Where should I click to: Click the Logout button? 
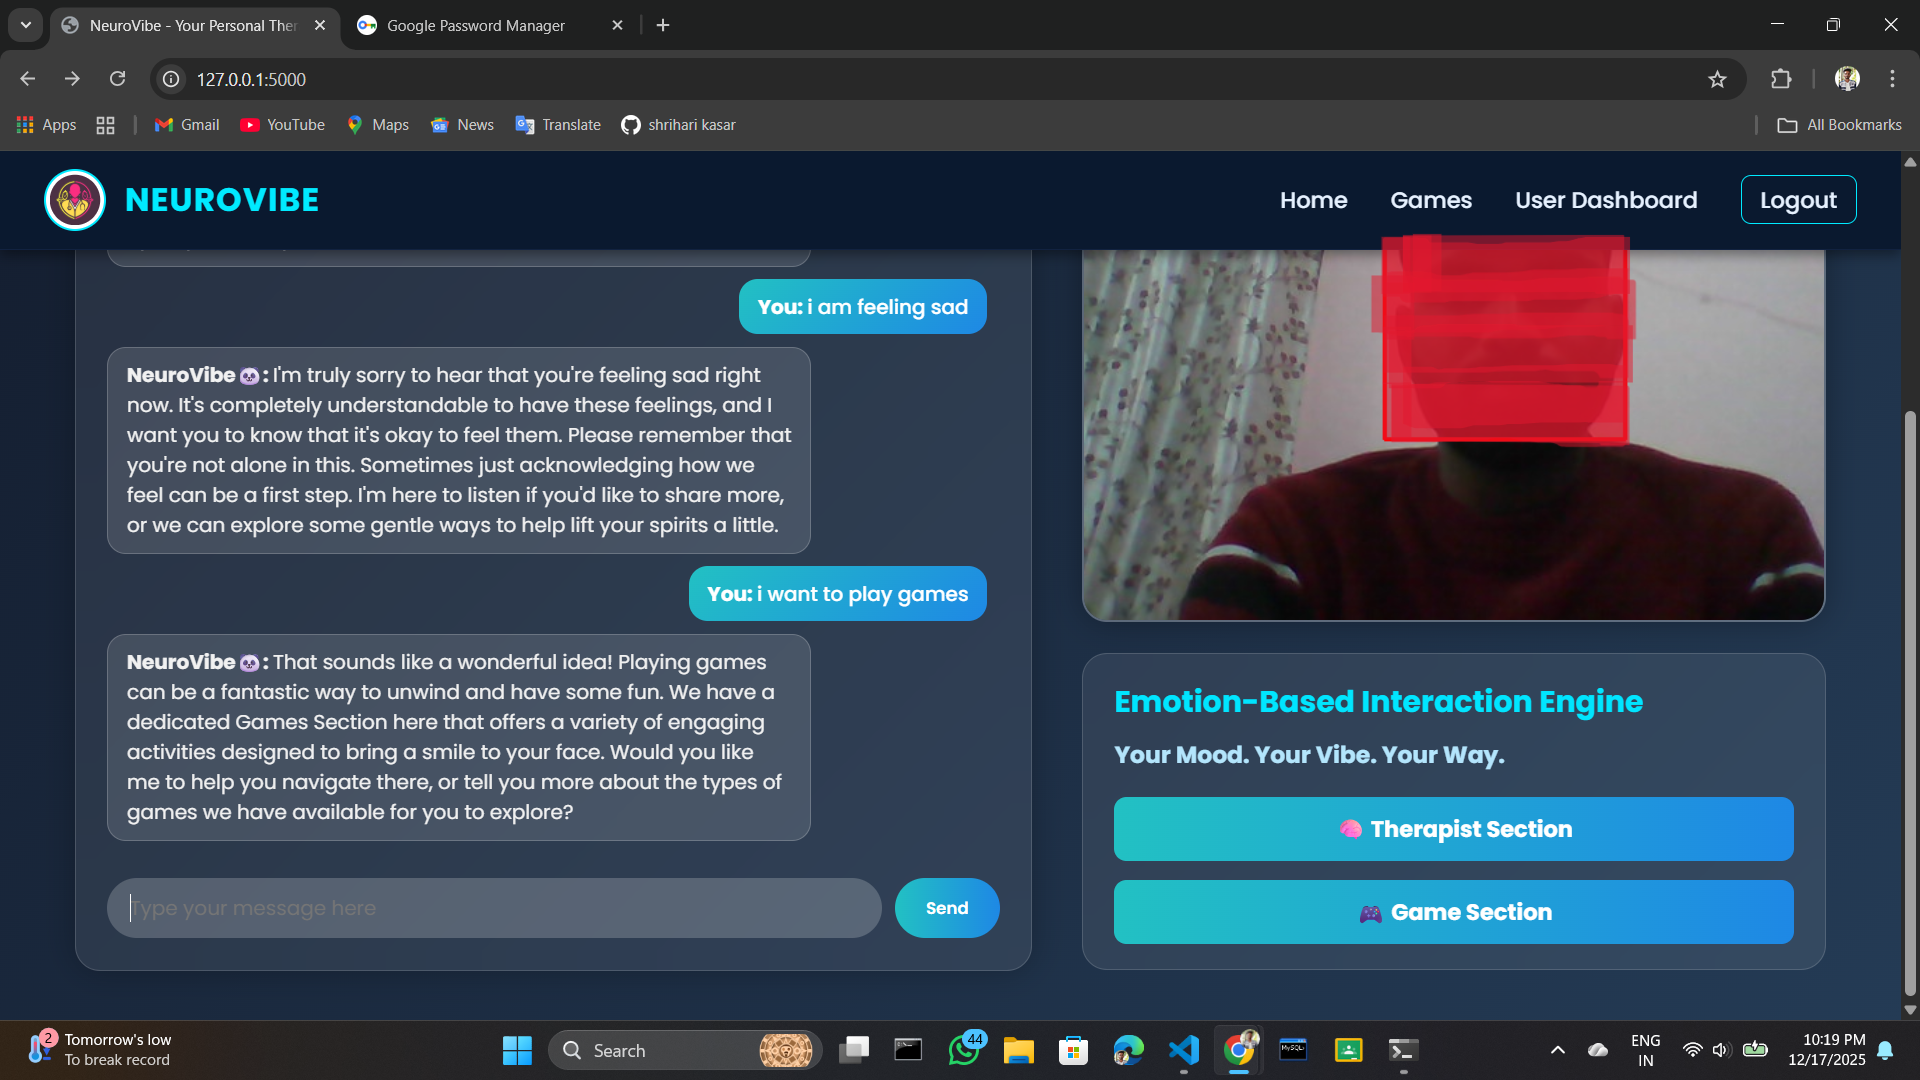pyautogui.click(x=1797, y=199)
